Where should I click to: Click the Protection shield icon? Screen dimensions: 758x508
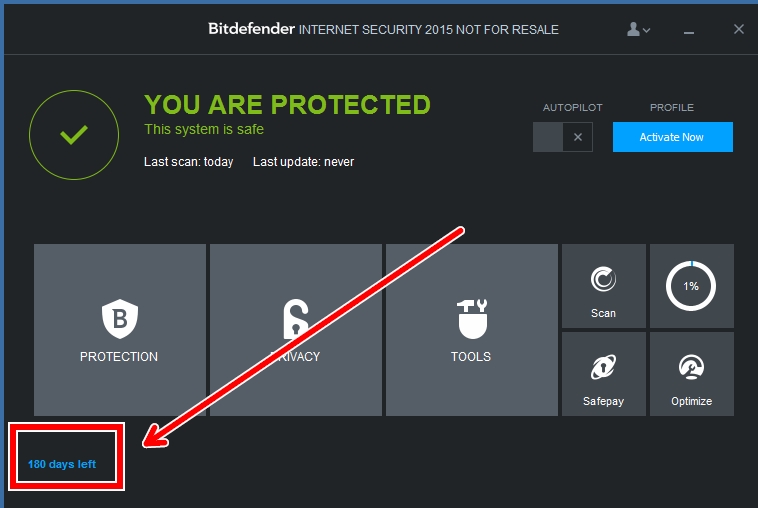click(119, 319)
